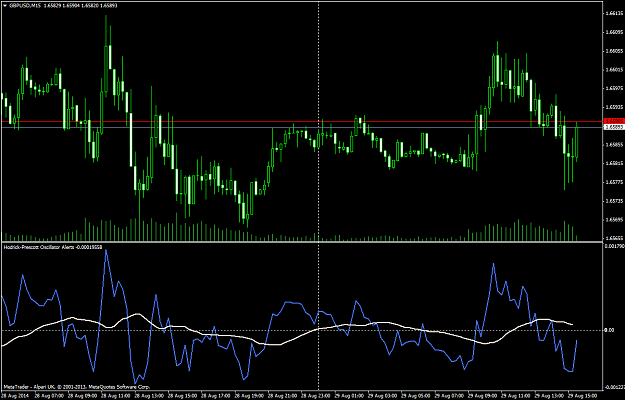Click the 0.001790 oscillator scale value
Screen dimensions: 625x400
(614, 247)
